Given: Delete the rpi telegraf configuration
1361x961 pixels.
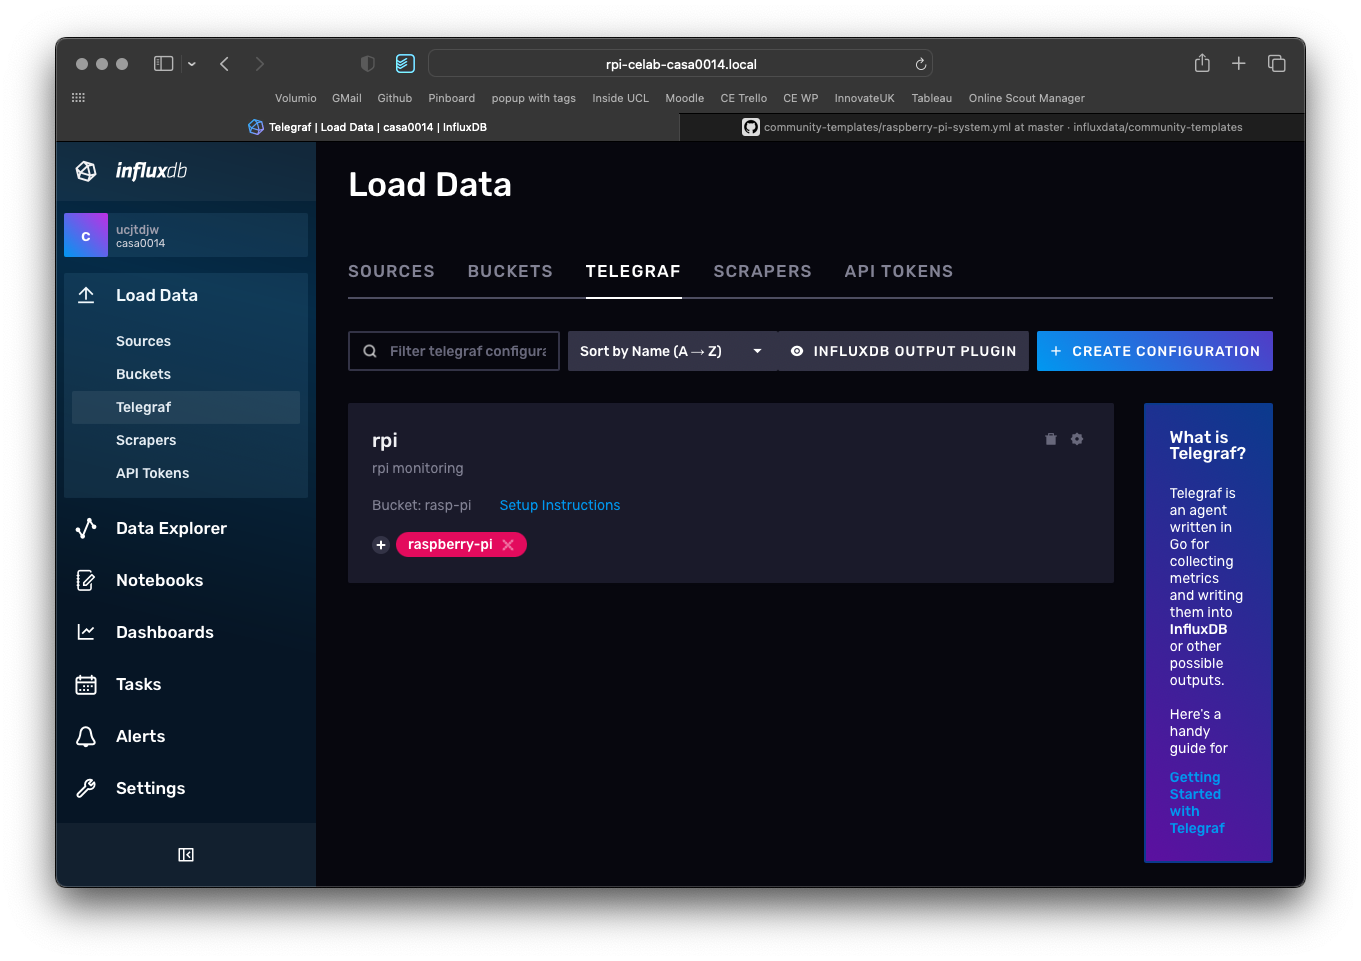Looking at the screenshot, I should point(1051,439).
